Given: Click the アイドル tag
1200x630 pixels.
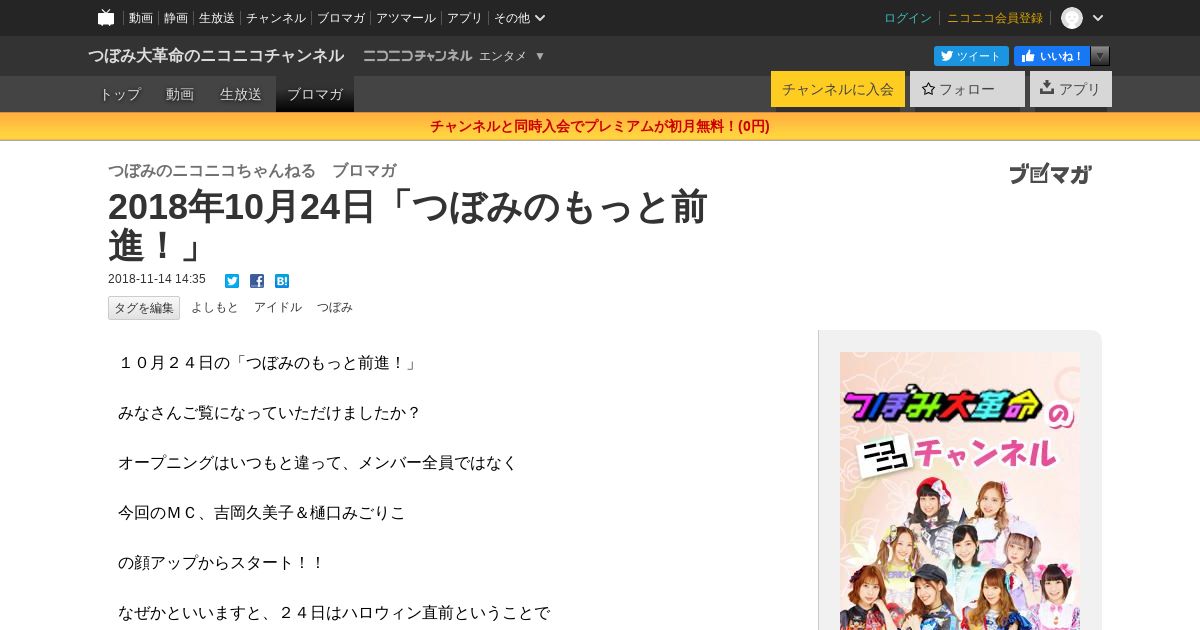Looking at the screenshot, I should point(278,308).
